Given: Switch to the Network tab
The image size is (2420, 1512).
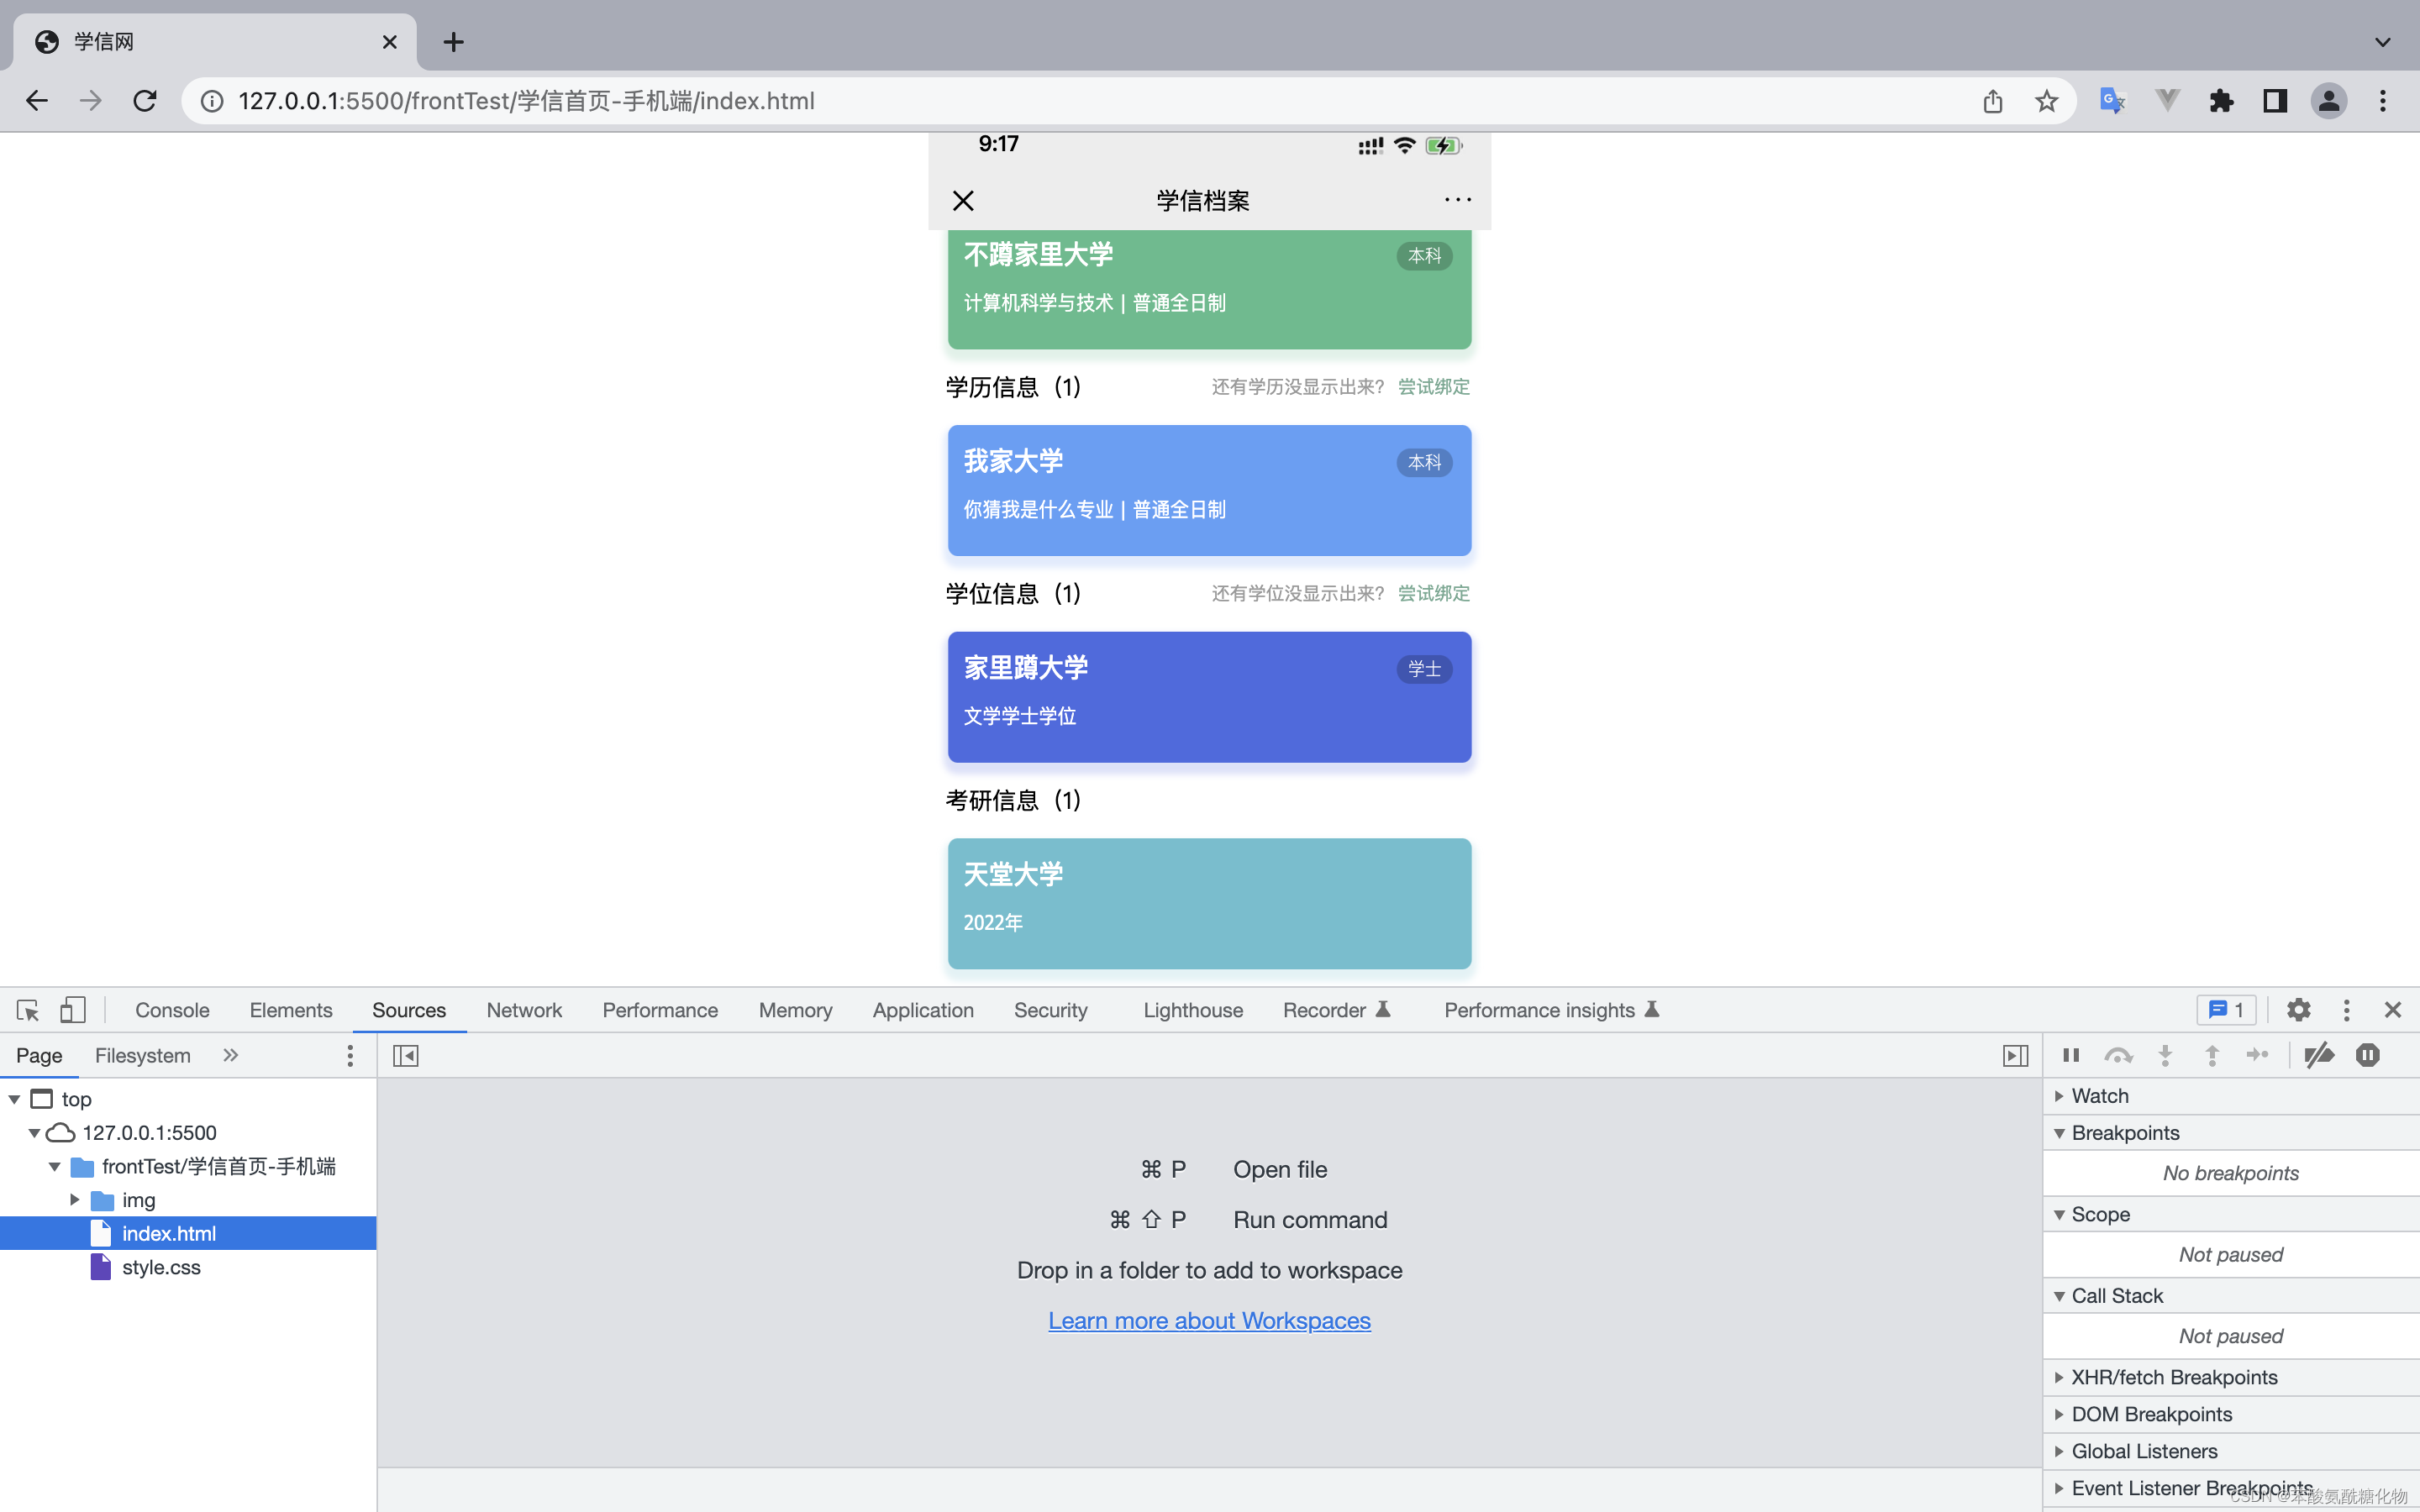Looking at the screenshot, I should 524,1010.
